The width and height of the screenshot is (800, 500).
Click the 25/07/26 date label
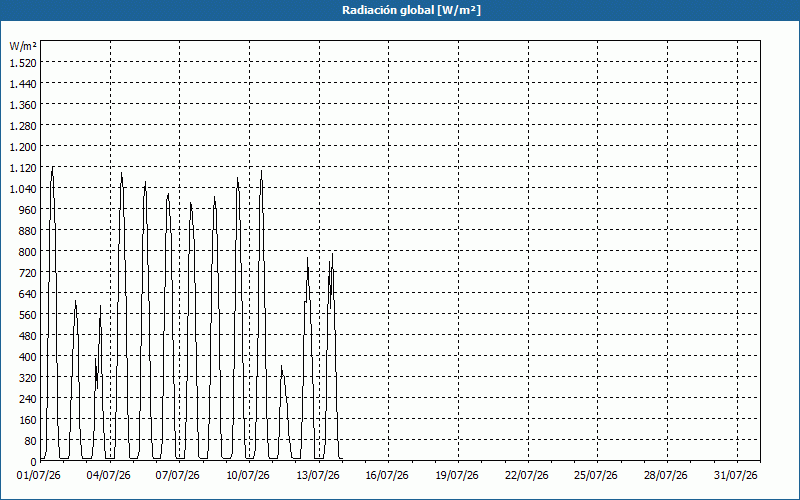click(596, 476)
